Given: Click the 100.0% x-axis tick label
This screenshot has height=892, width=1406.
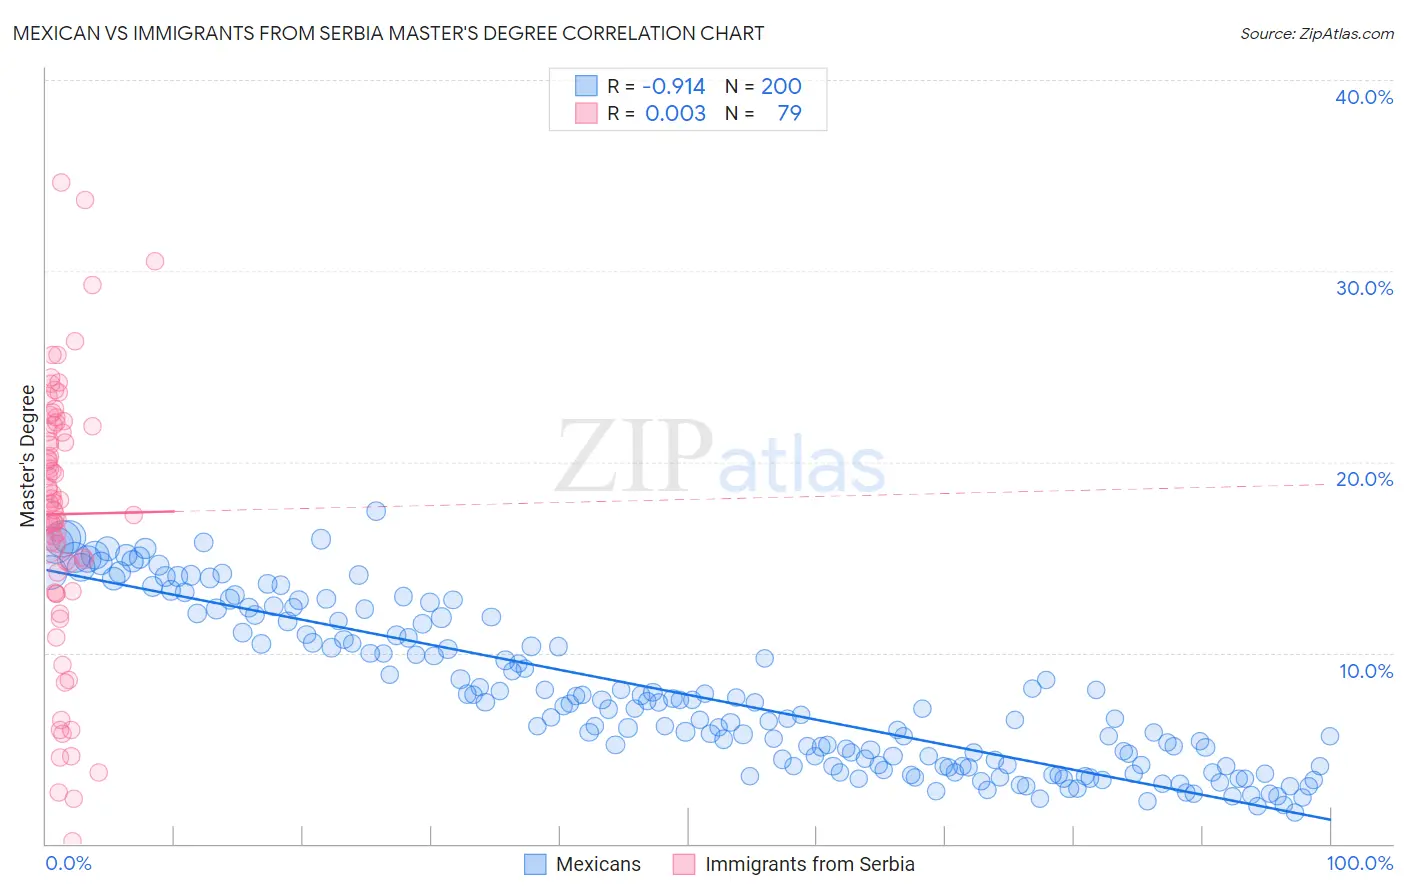Looking at the screenshot, I should (1360, 863).
